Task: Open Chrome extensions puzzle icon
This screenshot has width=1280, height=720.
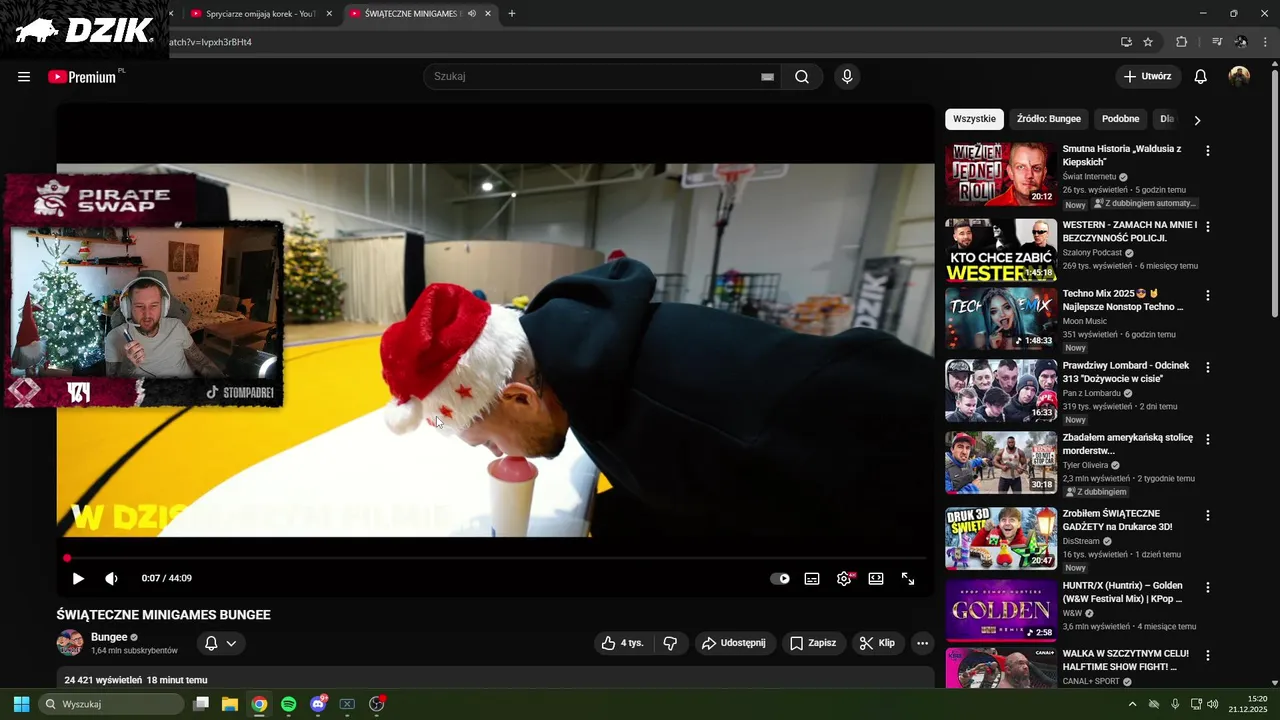Action: [1182, 42]
